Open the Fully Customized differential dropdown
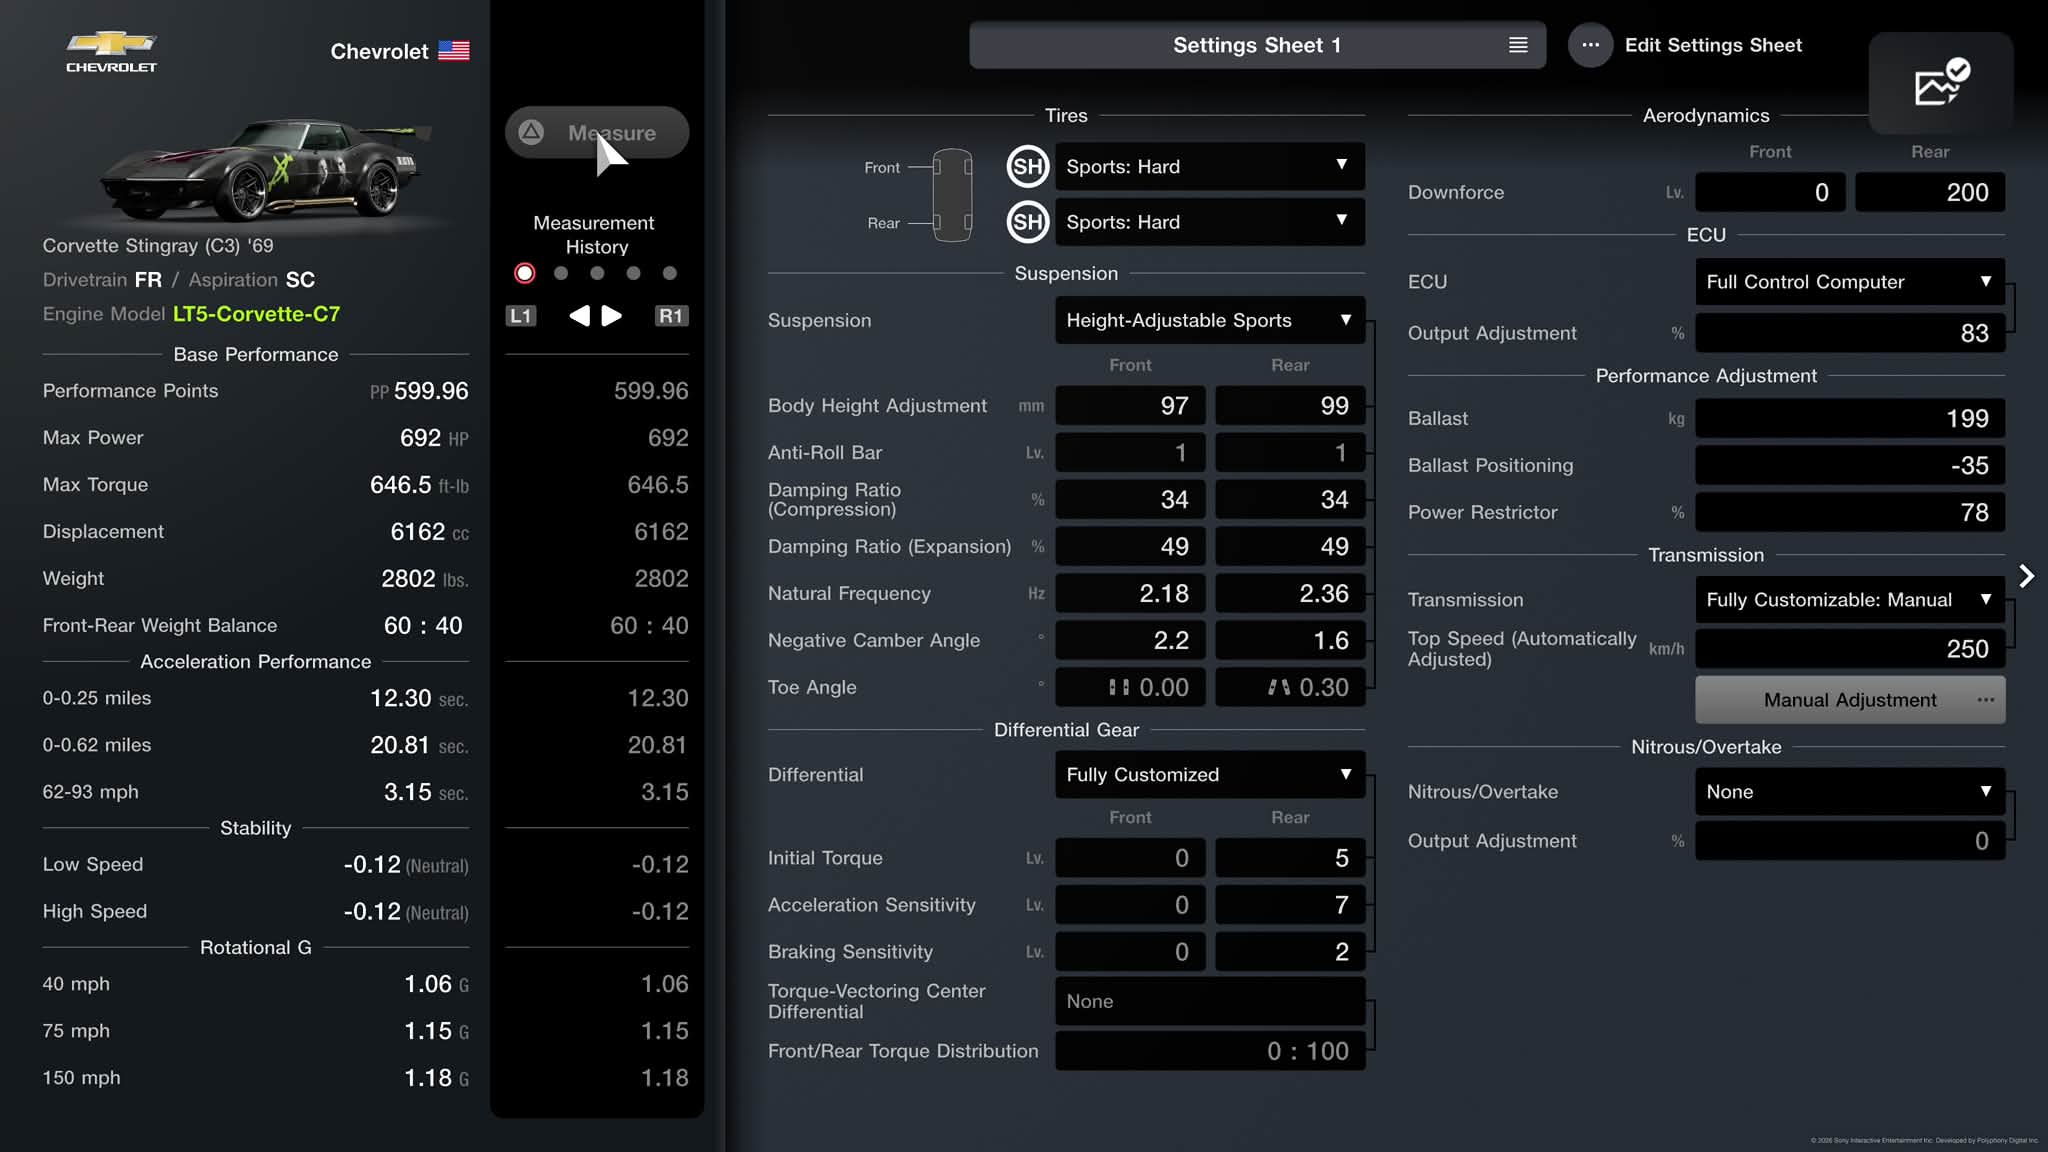This screenshot has height=1152, width=2048. click(1210, 775)
